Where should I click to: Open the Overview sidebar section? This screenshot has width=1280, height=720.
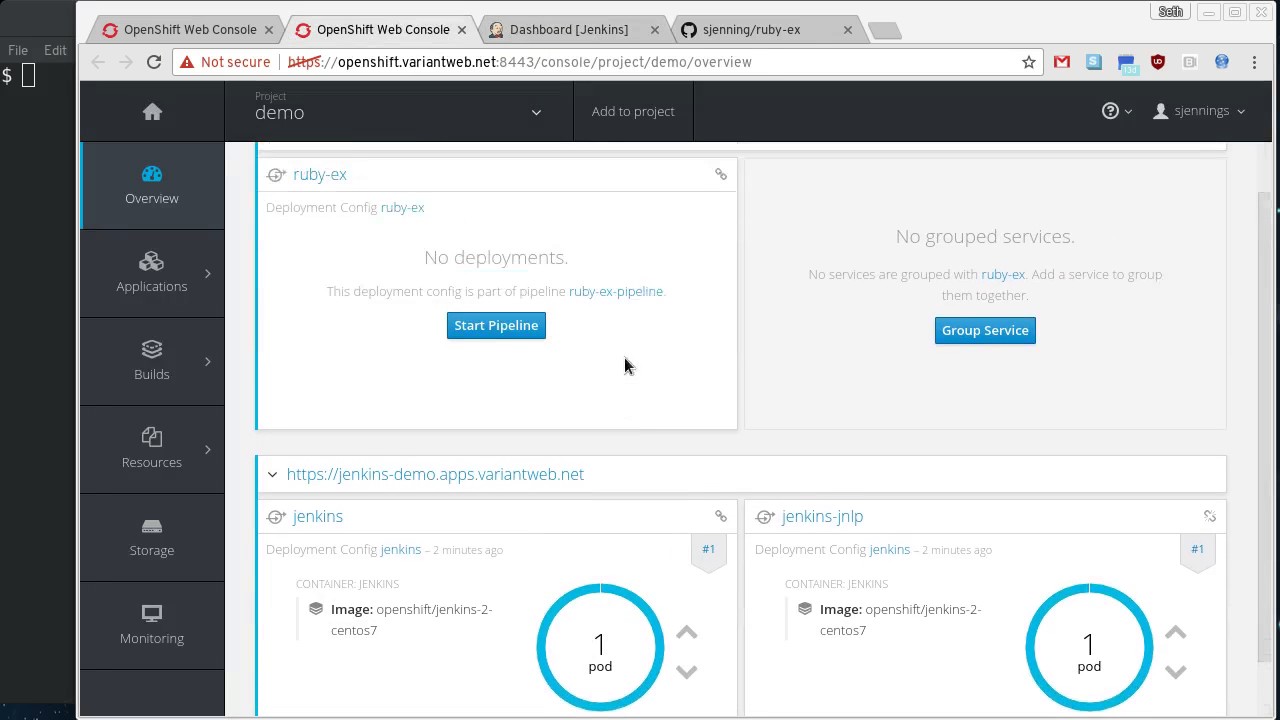coord(152,186)
